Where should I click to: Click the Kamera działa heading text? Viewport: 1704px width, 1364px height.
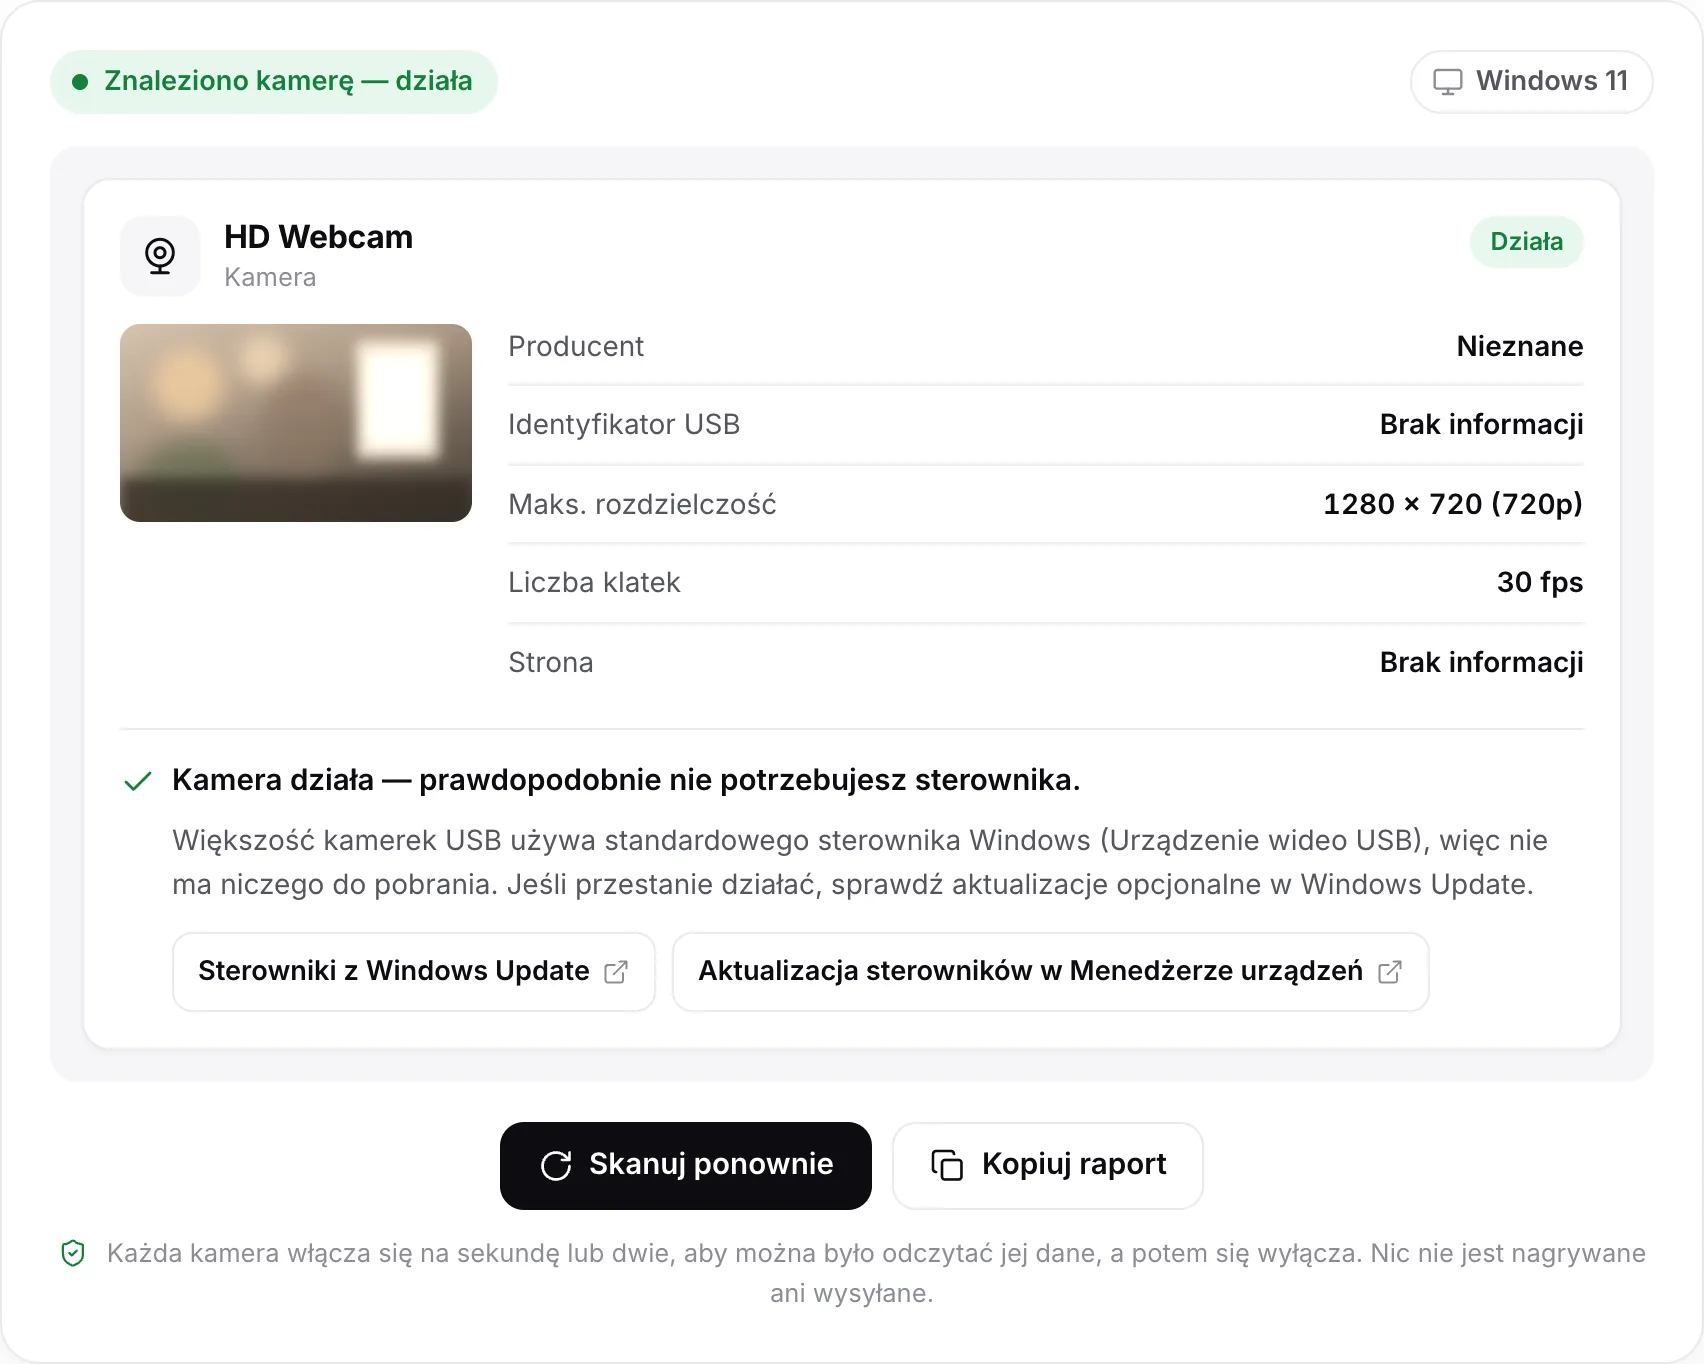click(626, 780)
